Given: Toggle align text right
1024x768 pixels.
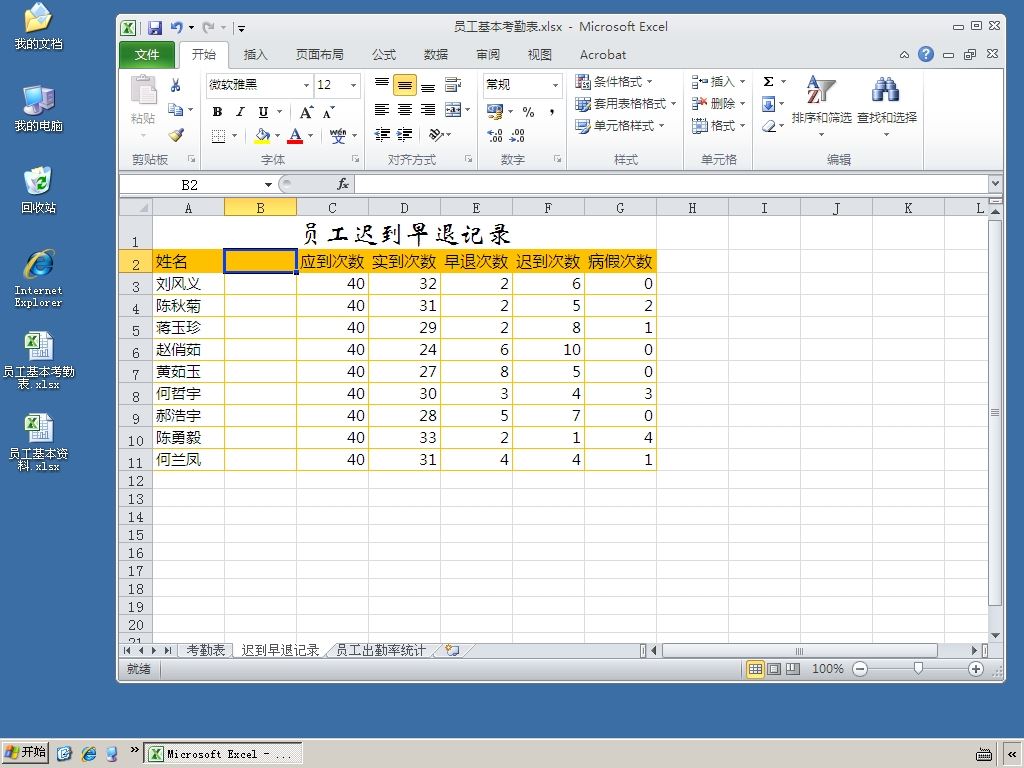Looking at the screenshot, I should coord(428,110).
